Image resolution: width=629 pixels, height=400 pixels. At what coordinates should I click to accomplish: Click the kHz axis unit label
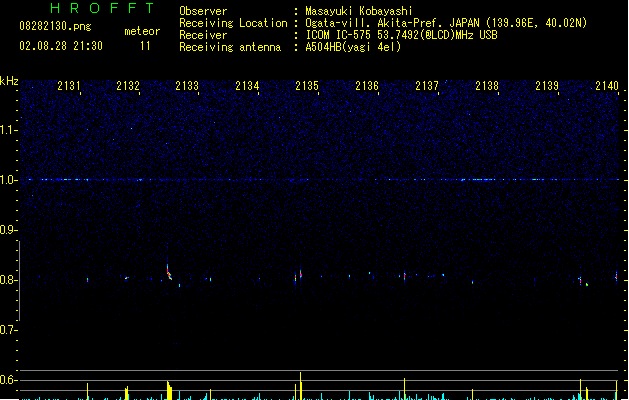[9, 81]
